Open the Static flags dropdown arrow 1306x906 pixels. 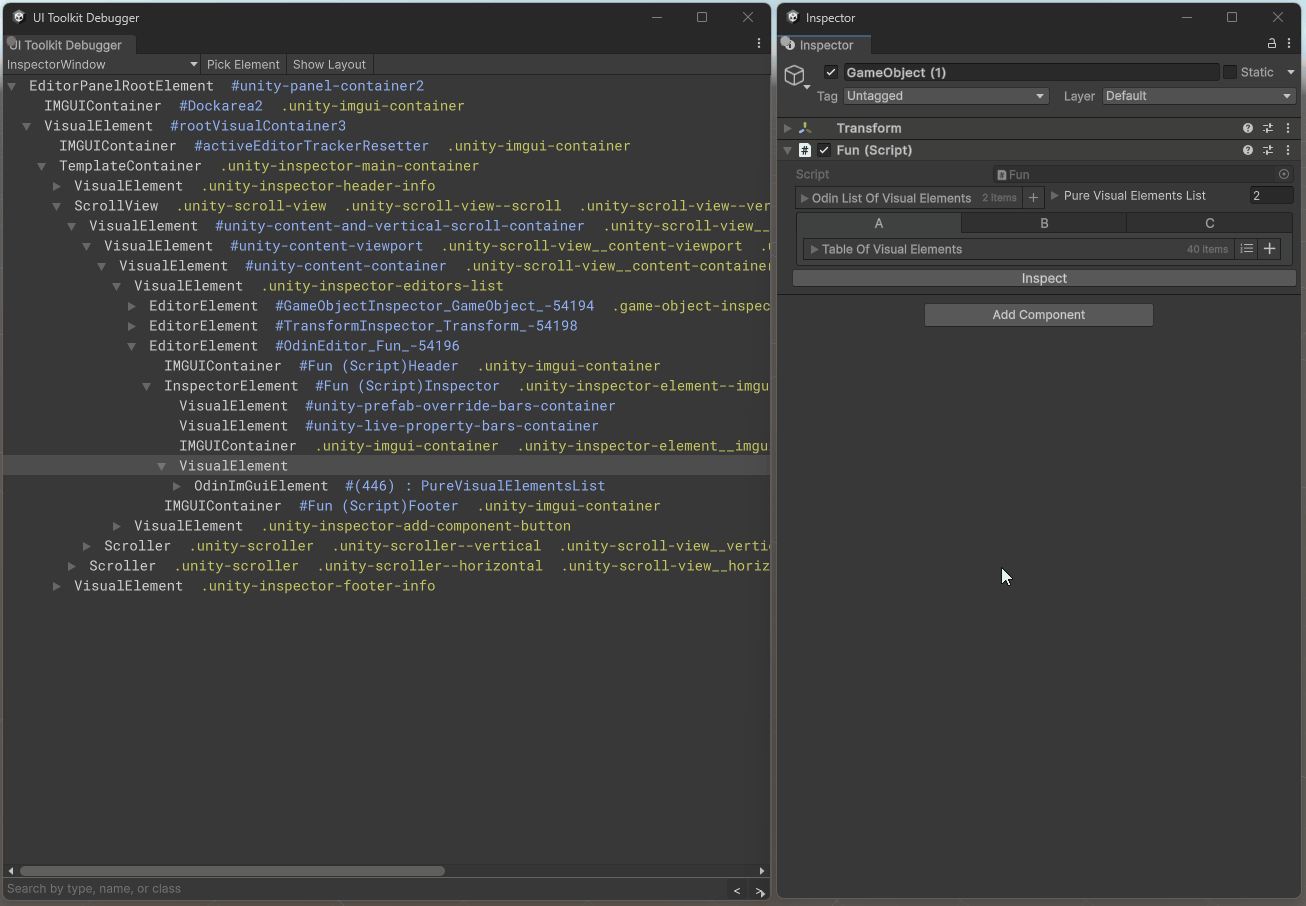(1290, 72)
